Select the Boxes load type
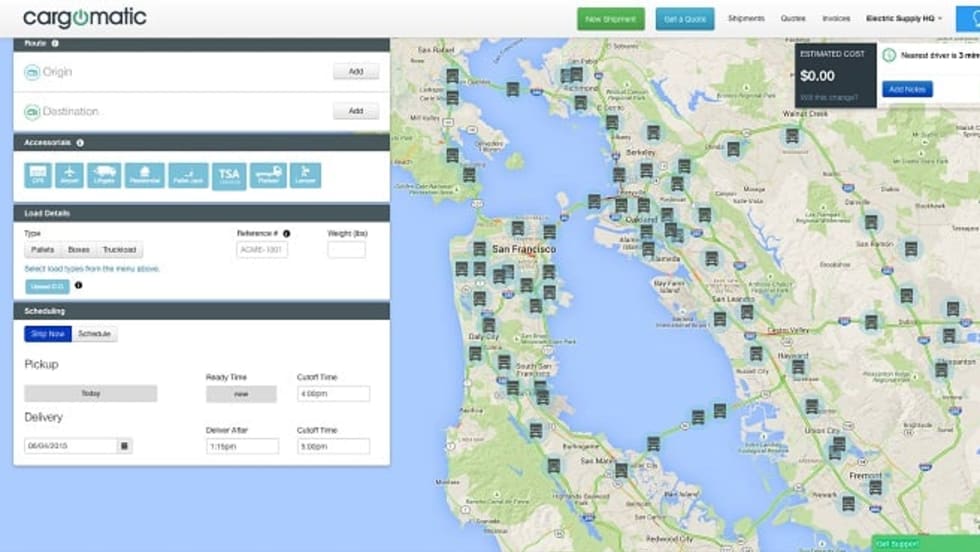The height and width of the screenshot is (552, 980). pos(78,250)
